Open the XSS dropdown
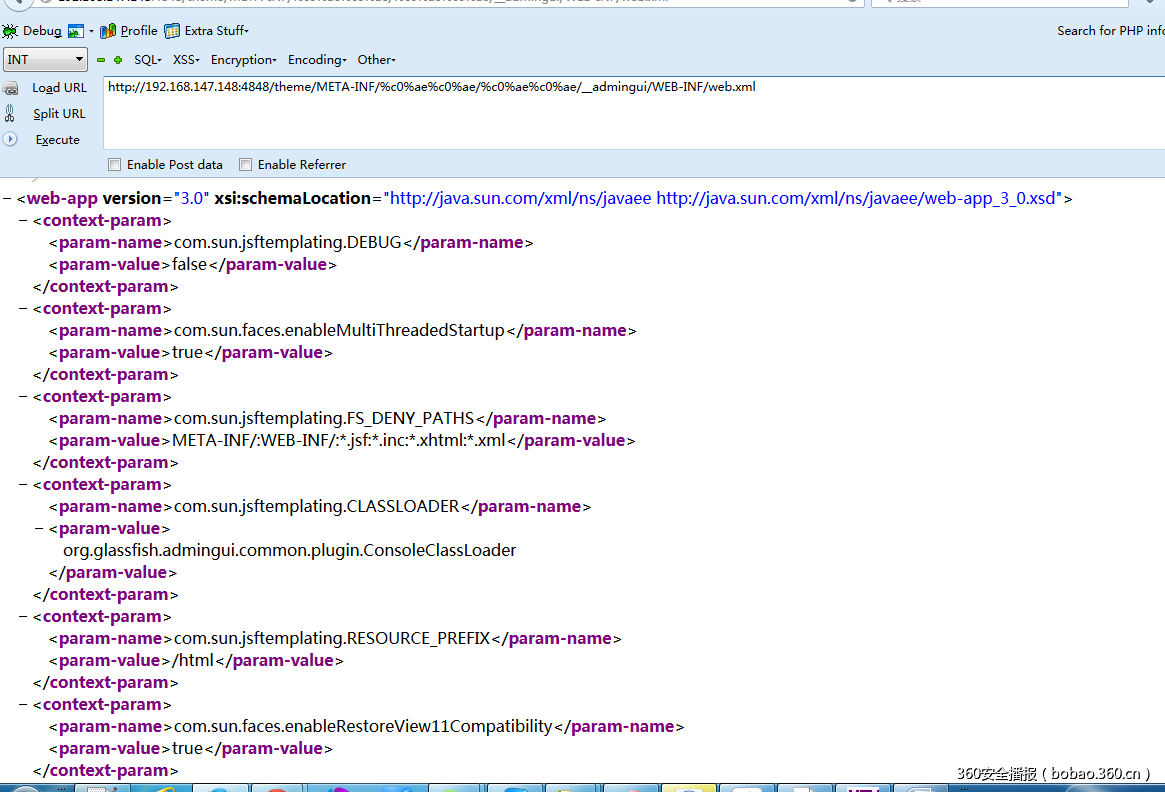This screenshot has height=792, width=1165. click(186, 60)
